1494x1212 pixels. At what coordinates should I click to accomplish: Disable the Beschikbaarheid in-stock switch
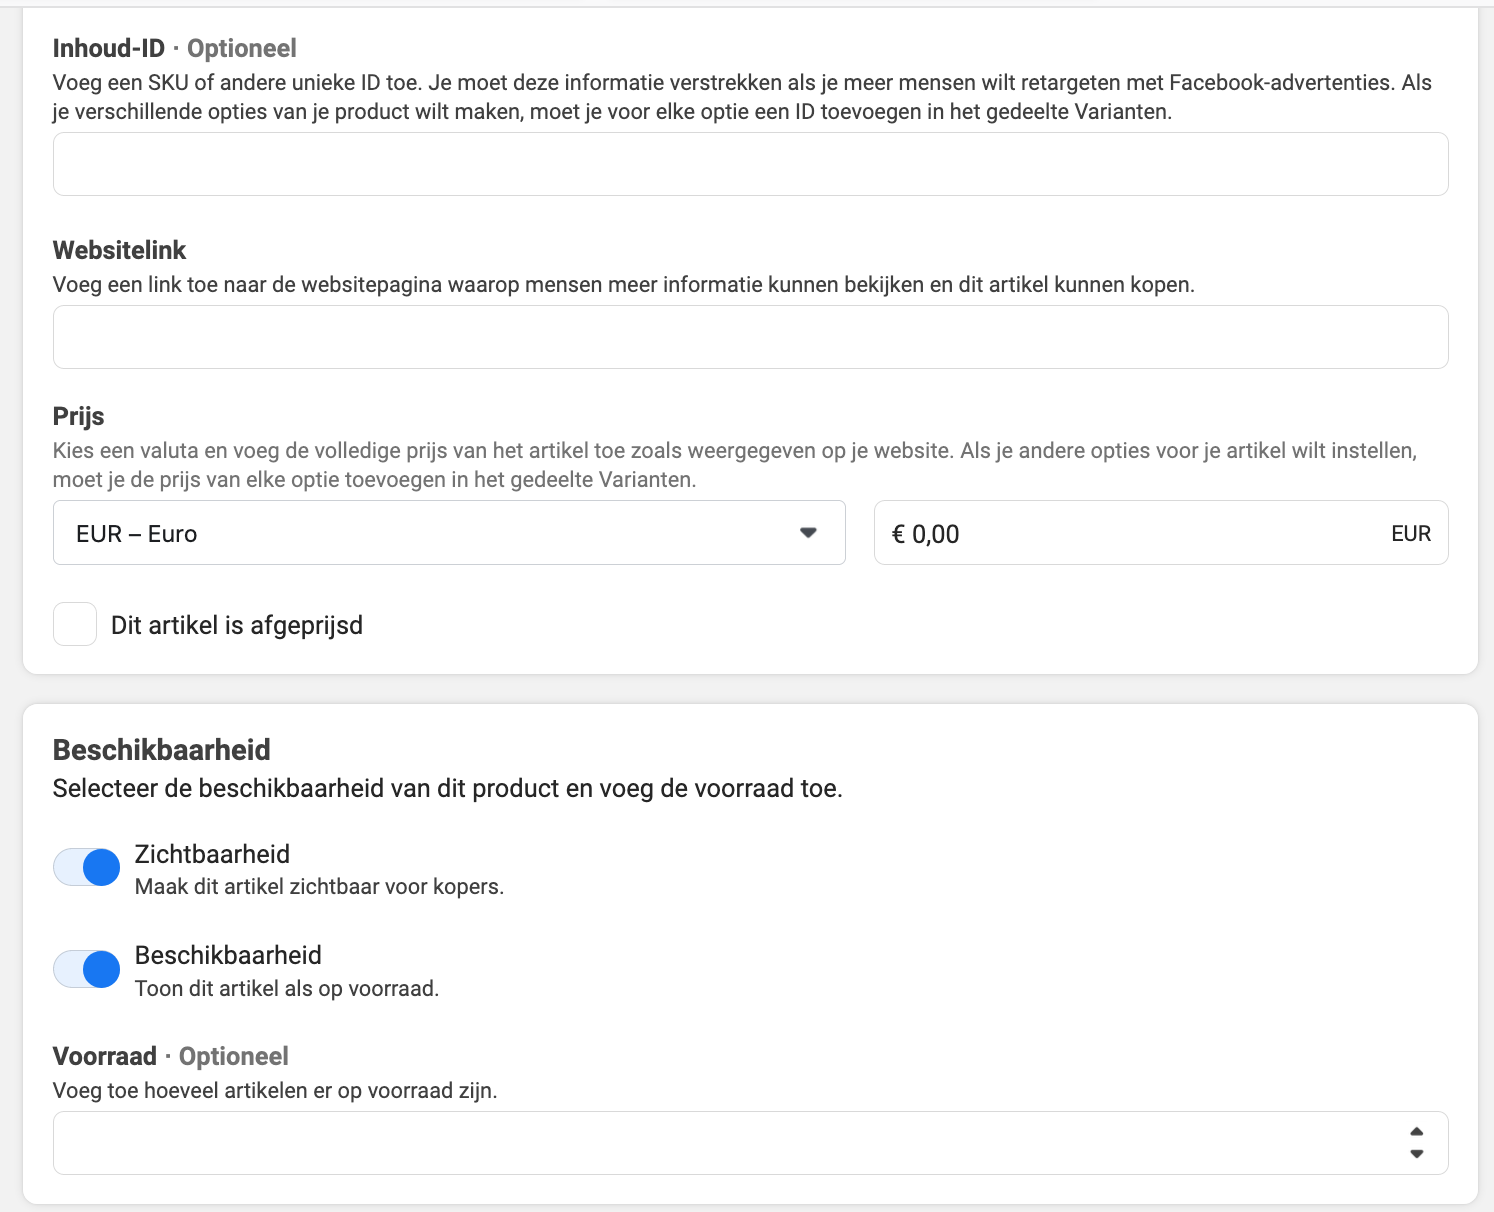click(x=87, y=969)
